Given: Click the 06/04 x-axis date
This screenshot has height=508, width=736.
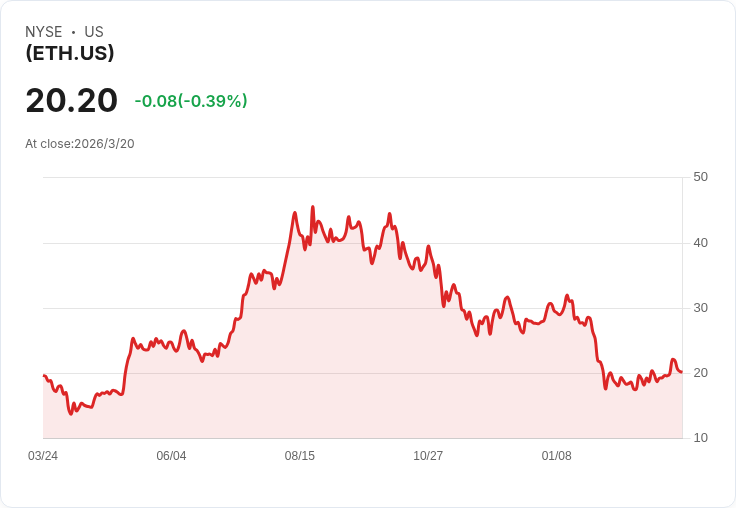Looking at the screenshot, I should 171,456.
